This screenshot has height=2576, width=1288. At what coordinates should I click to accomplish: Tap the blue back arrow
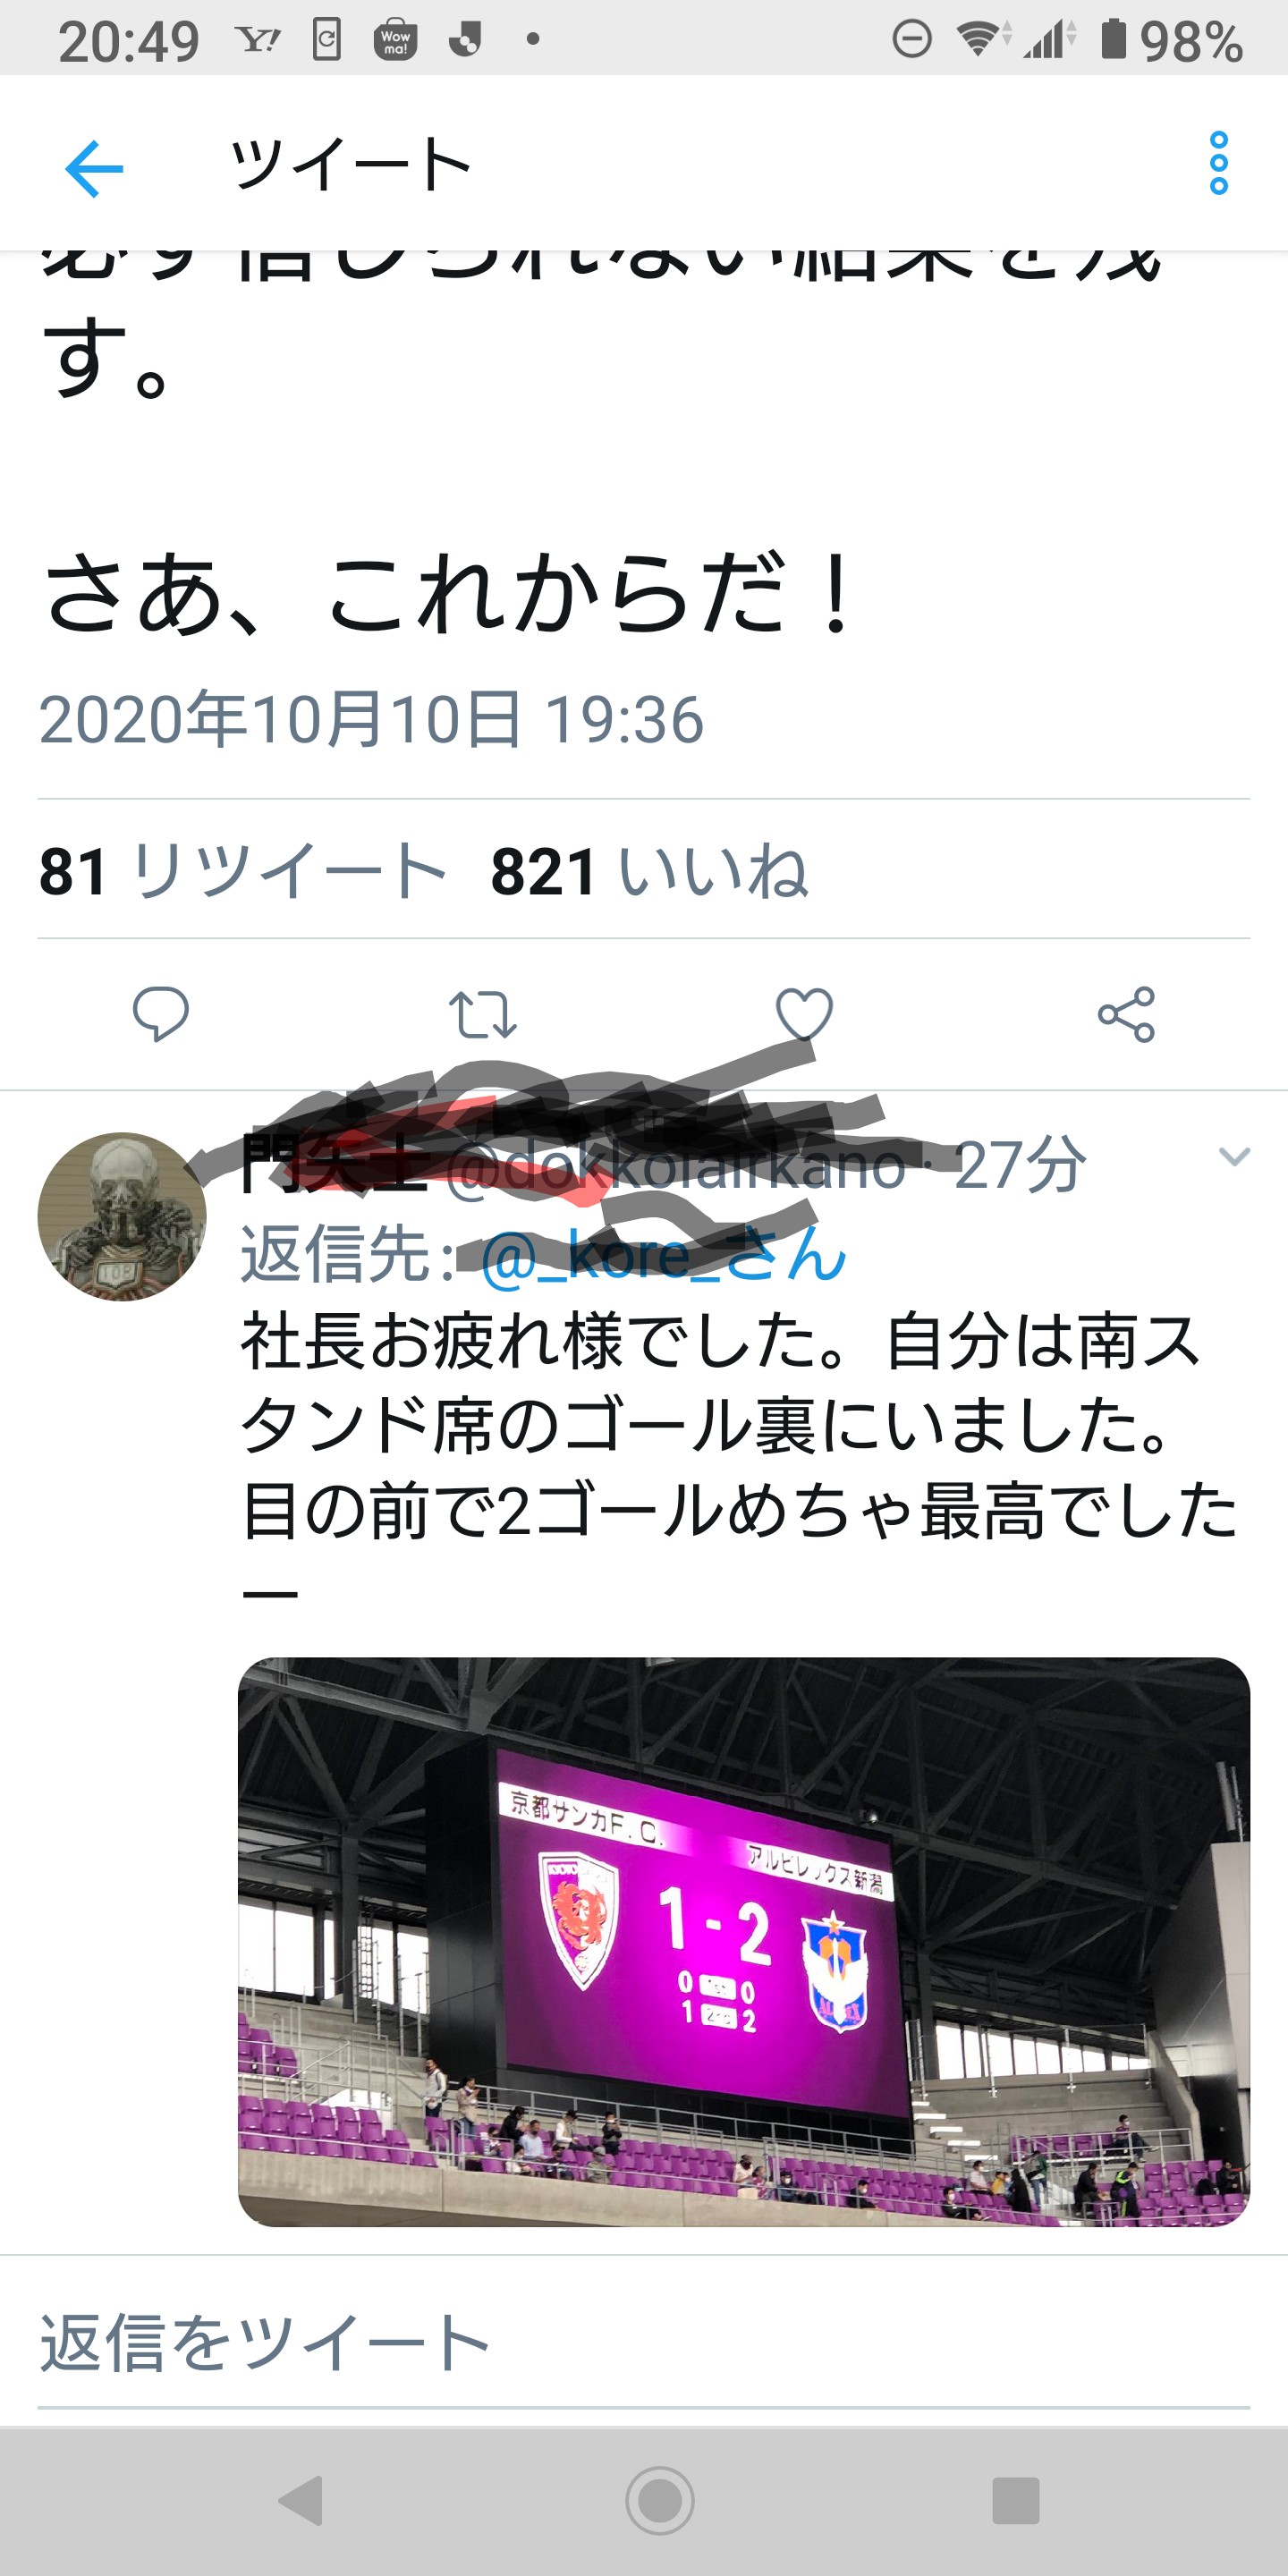tap(94, 168)
